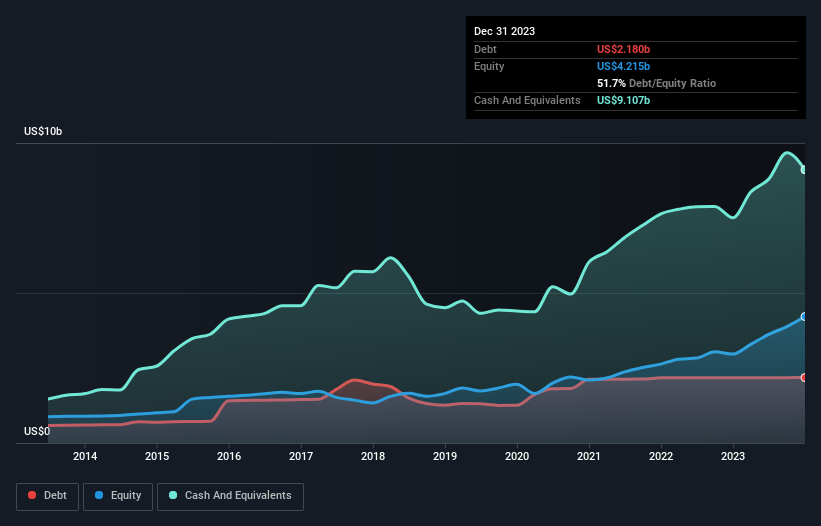Click the US$2.180b debt value
This screenshot has height=526, width=821.
(623, 49)
